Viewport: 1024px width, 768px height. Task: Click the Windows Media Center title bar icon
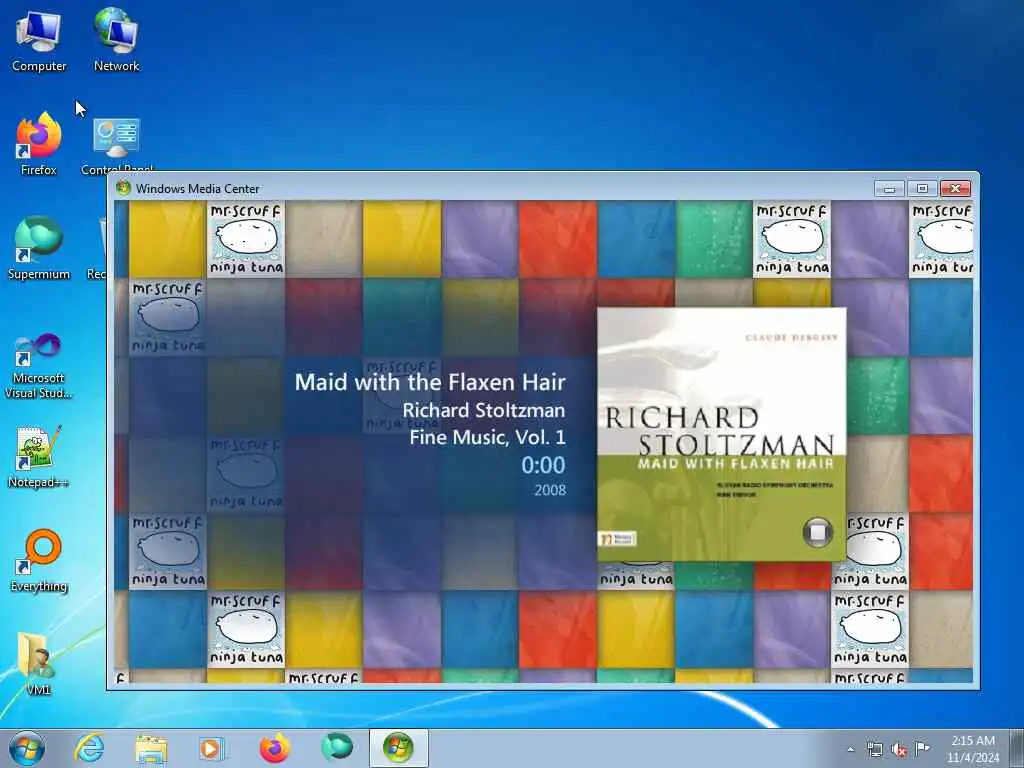coord(123,188)
